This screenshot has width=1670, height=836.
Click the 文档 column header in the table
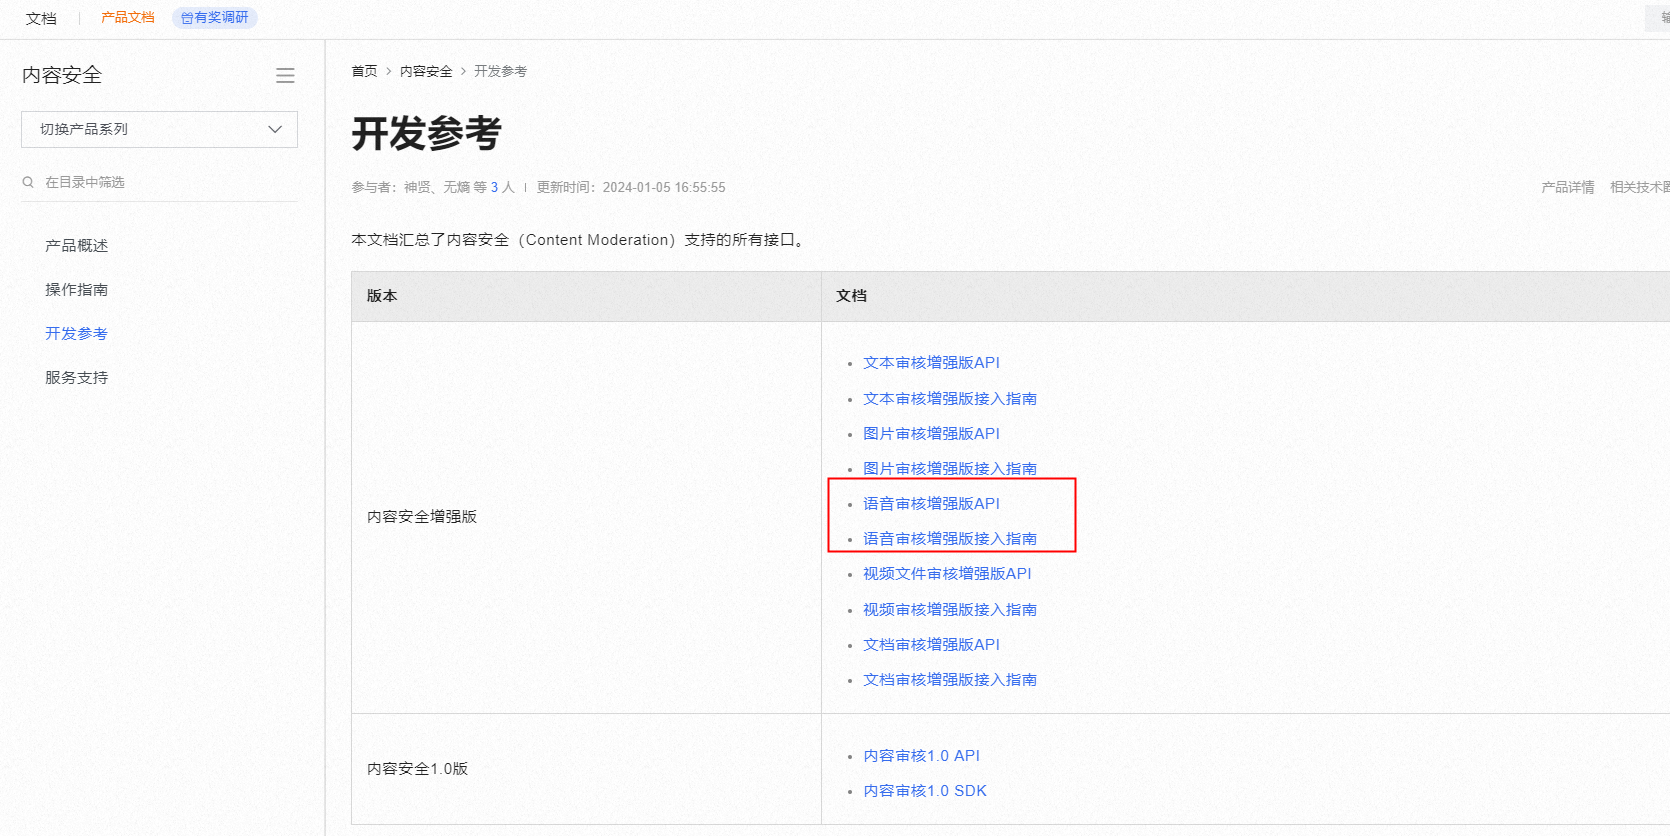click(x=1245, y=296)
